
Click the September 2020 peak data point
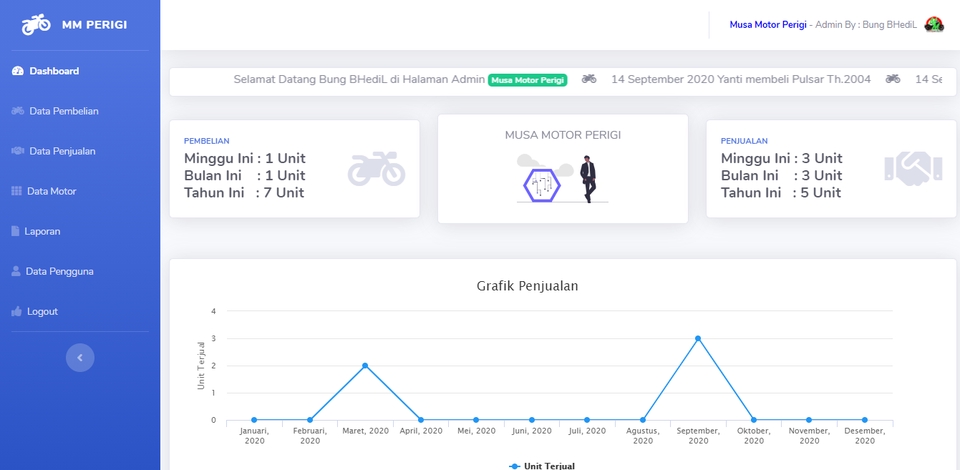coord(698,338)
